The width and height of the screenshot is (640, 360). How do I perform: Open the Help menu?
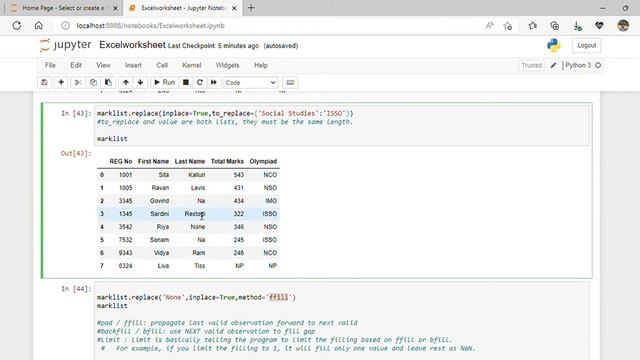coord(261,65)
